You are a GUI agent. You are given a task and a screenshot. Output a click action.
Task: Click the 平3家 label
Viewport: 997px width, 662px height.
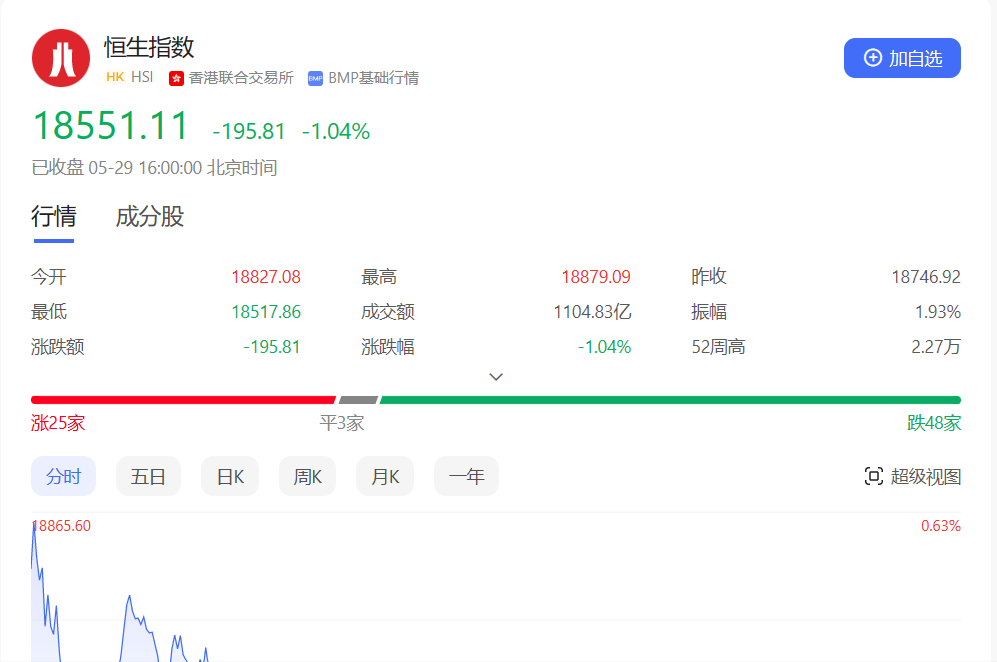click(342, 423)
